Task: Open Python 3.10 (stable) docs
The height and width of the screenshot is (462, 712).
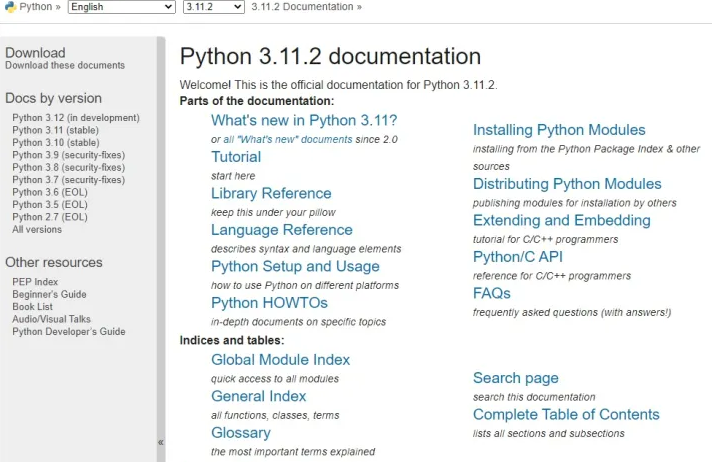Action: 55,143
